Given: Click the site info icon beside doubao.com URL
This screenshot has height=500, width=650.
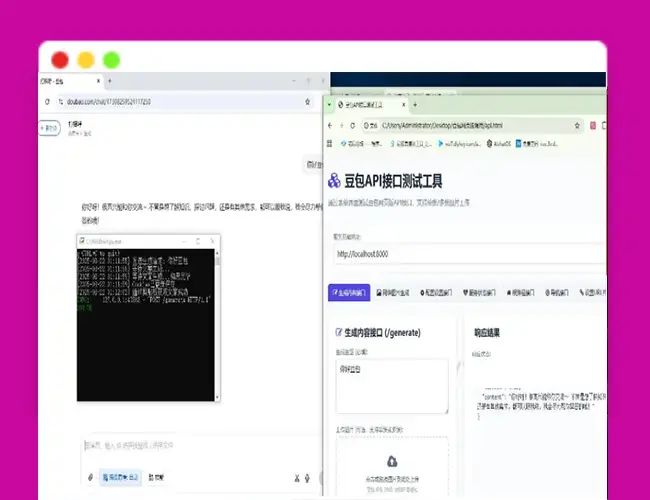Looking at the screenshot, I should pos(61,102).
